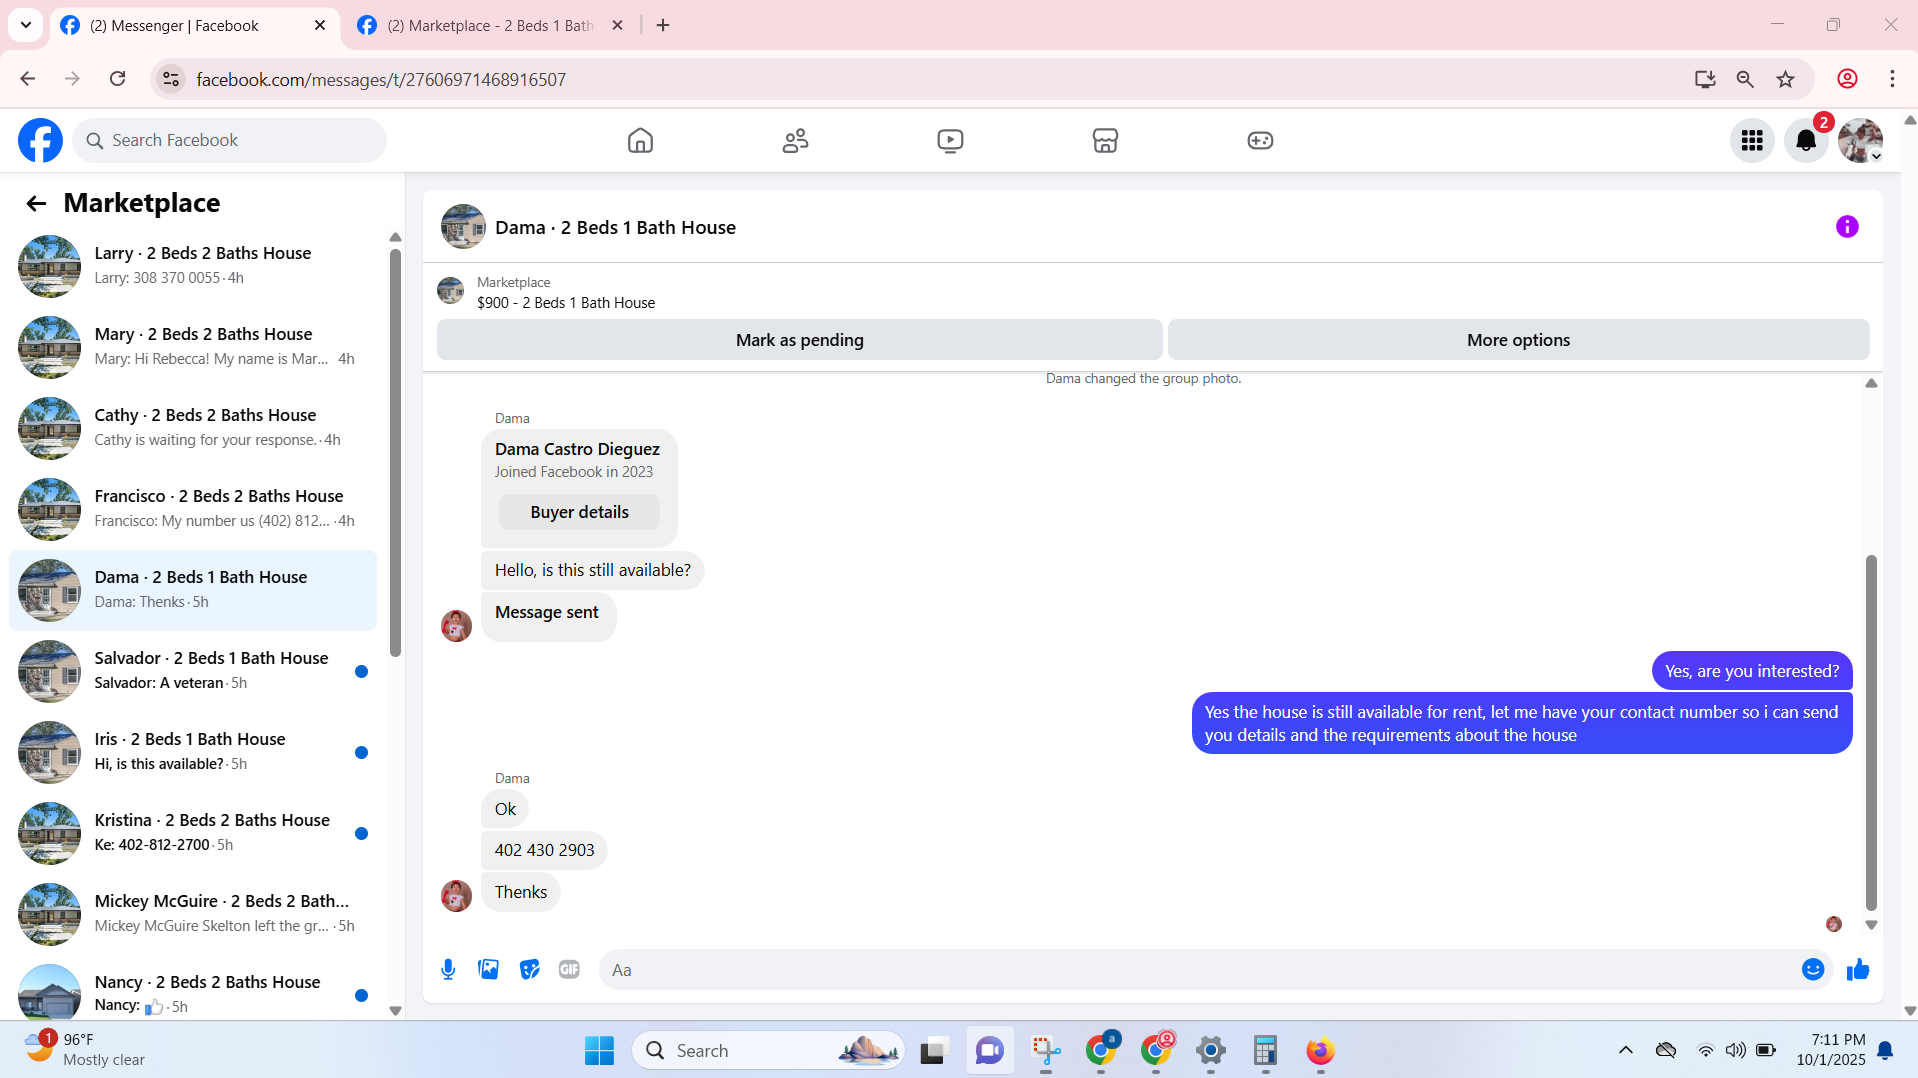Click the down arrow of chat scrollbar
Image resolution: width=1918 pixels, height=1078 pixels.
coord(1871,925)
